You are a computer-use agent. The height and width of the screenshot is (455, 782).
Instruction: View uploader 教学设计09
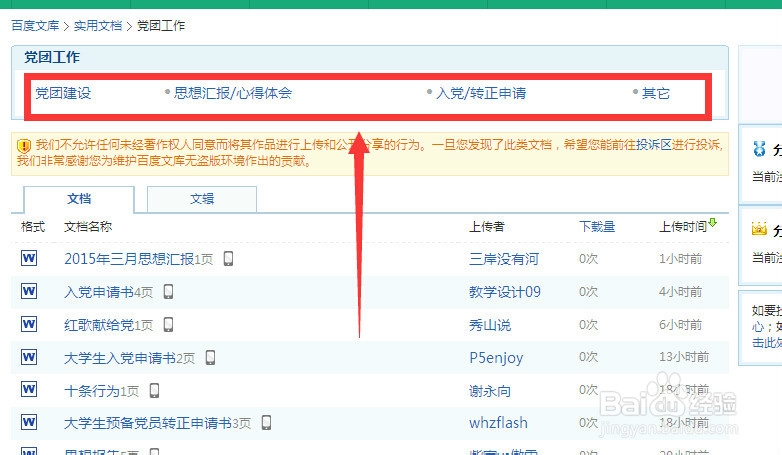point(505,292)
